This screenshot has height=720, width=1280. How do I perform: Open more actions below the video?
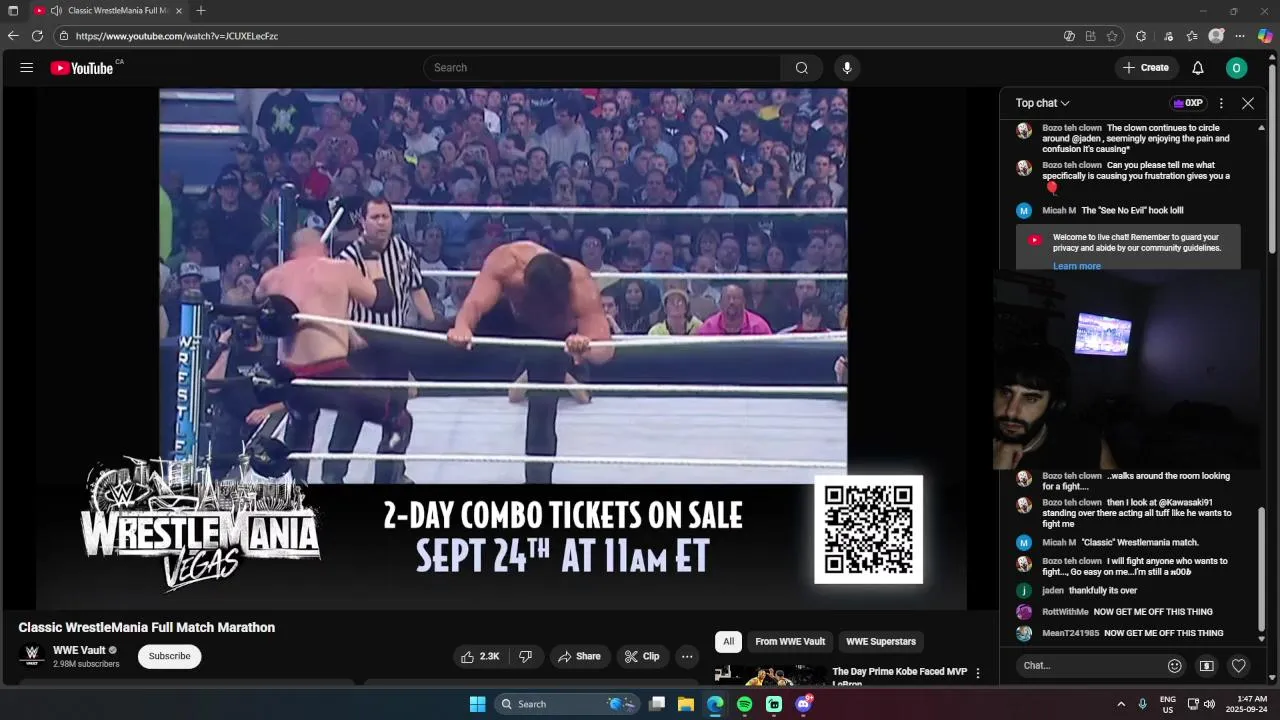(x=687, y=656)
